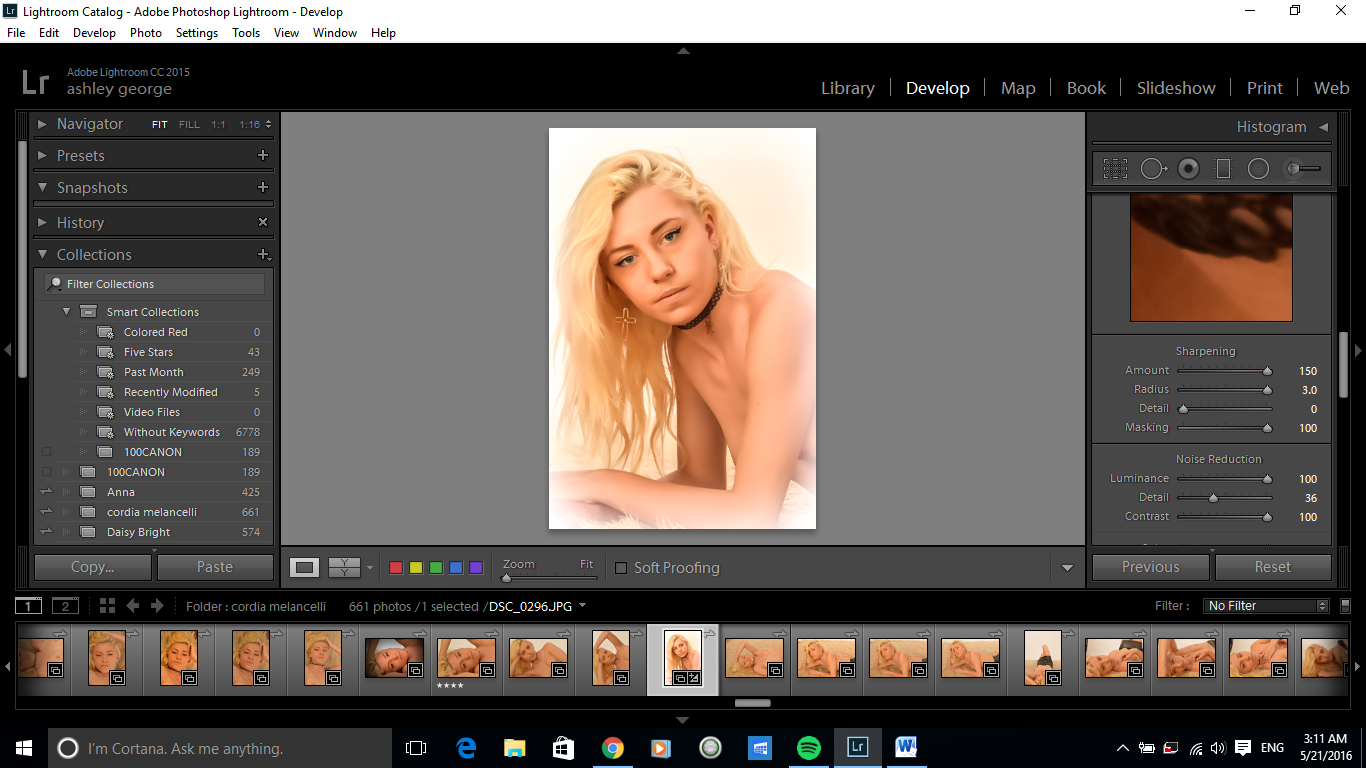Select the Crop Overlay tool
Image resolution: width=1366 pixels, height=768 pixels.
pyautogui.click(x=1115, y=169)
